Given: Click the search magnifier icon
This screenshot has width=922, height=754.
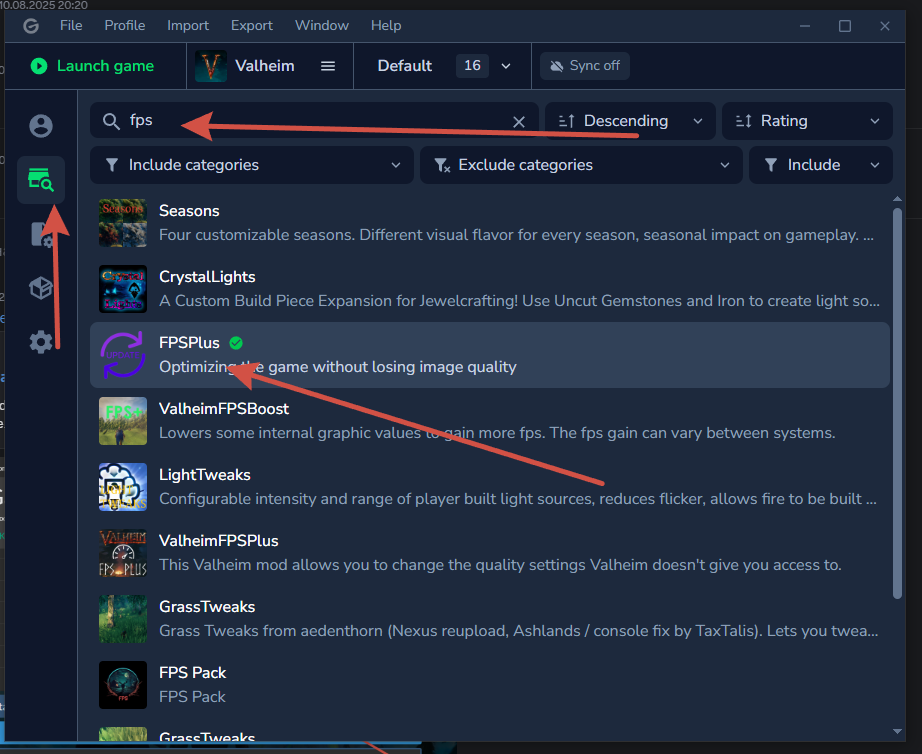Looking at the screenshot, I should coord(111,121).
